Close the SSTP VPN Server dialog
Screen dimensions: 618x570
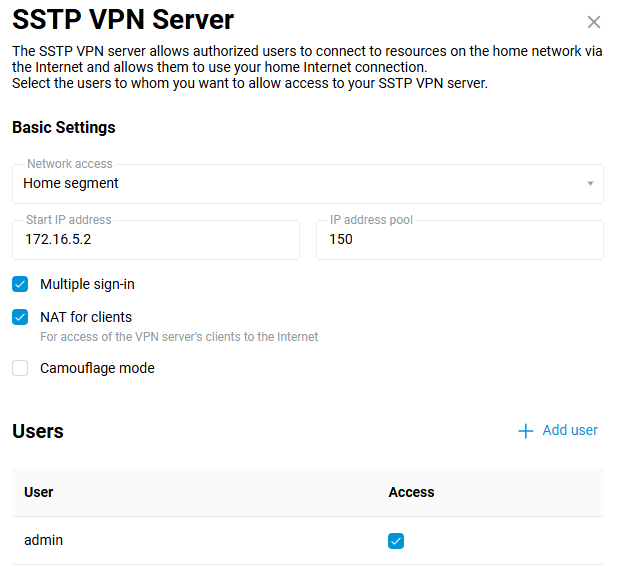point(594,22)
